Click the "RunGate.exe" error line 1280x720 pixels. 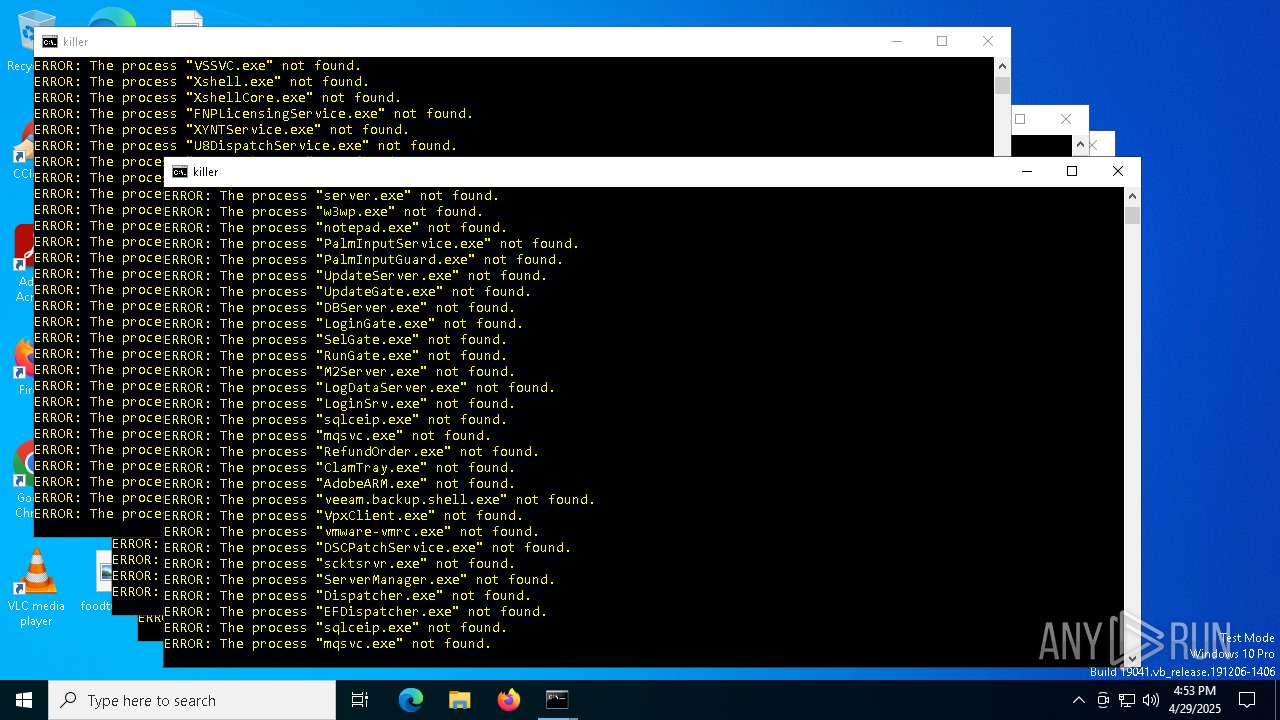(x=336, y=356)
